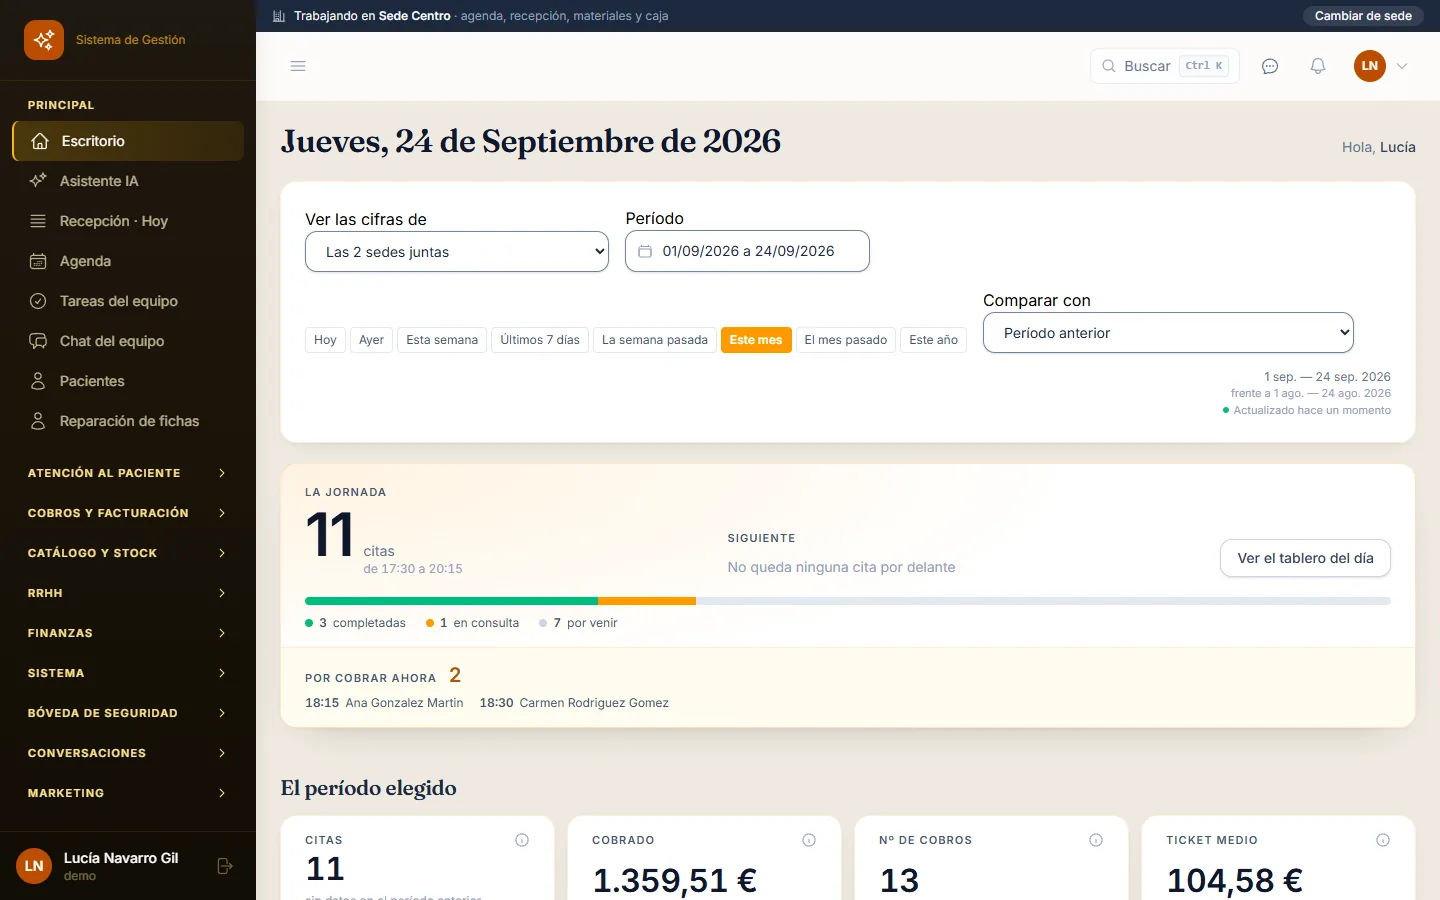The height and width of the screenshot is (900, 1440).
Task: Expand the RRHH section
Action: [128, 593]
